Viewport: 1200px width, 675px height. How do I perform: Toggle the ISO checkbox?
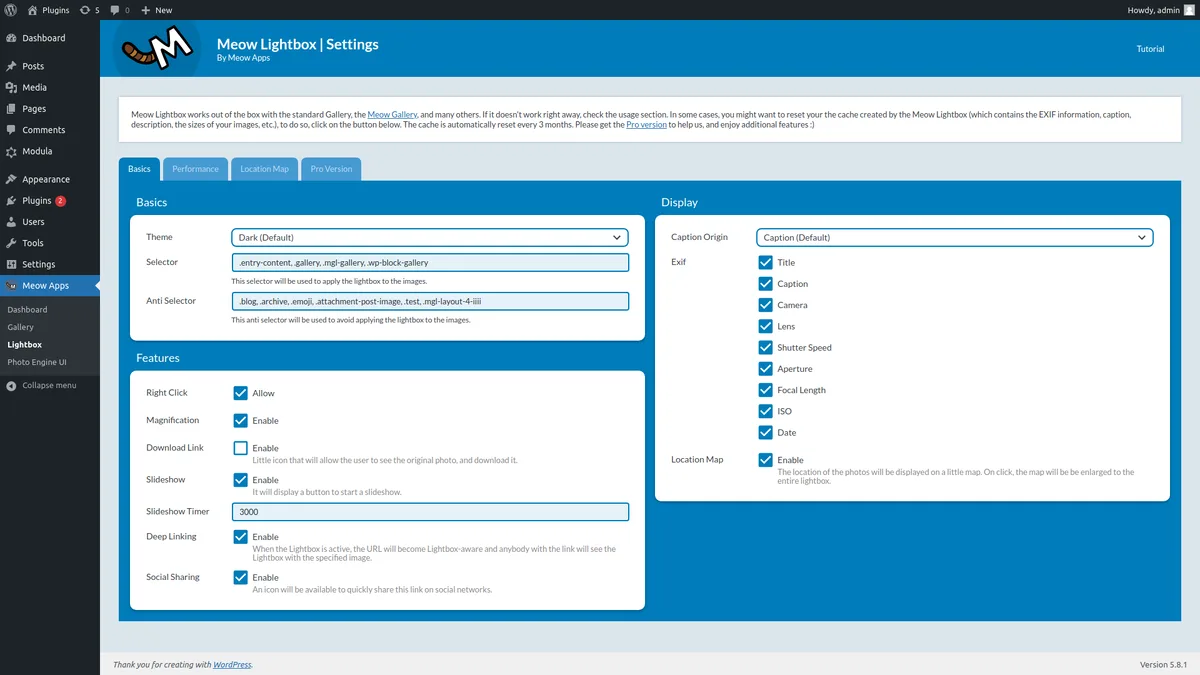765,411
